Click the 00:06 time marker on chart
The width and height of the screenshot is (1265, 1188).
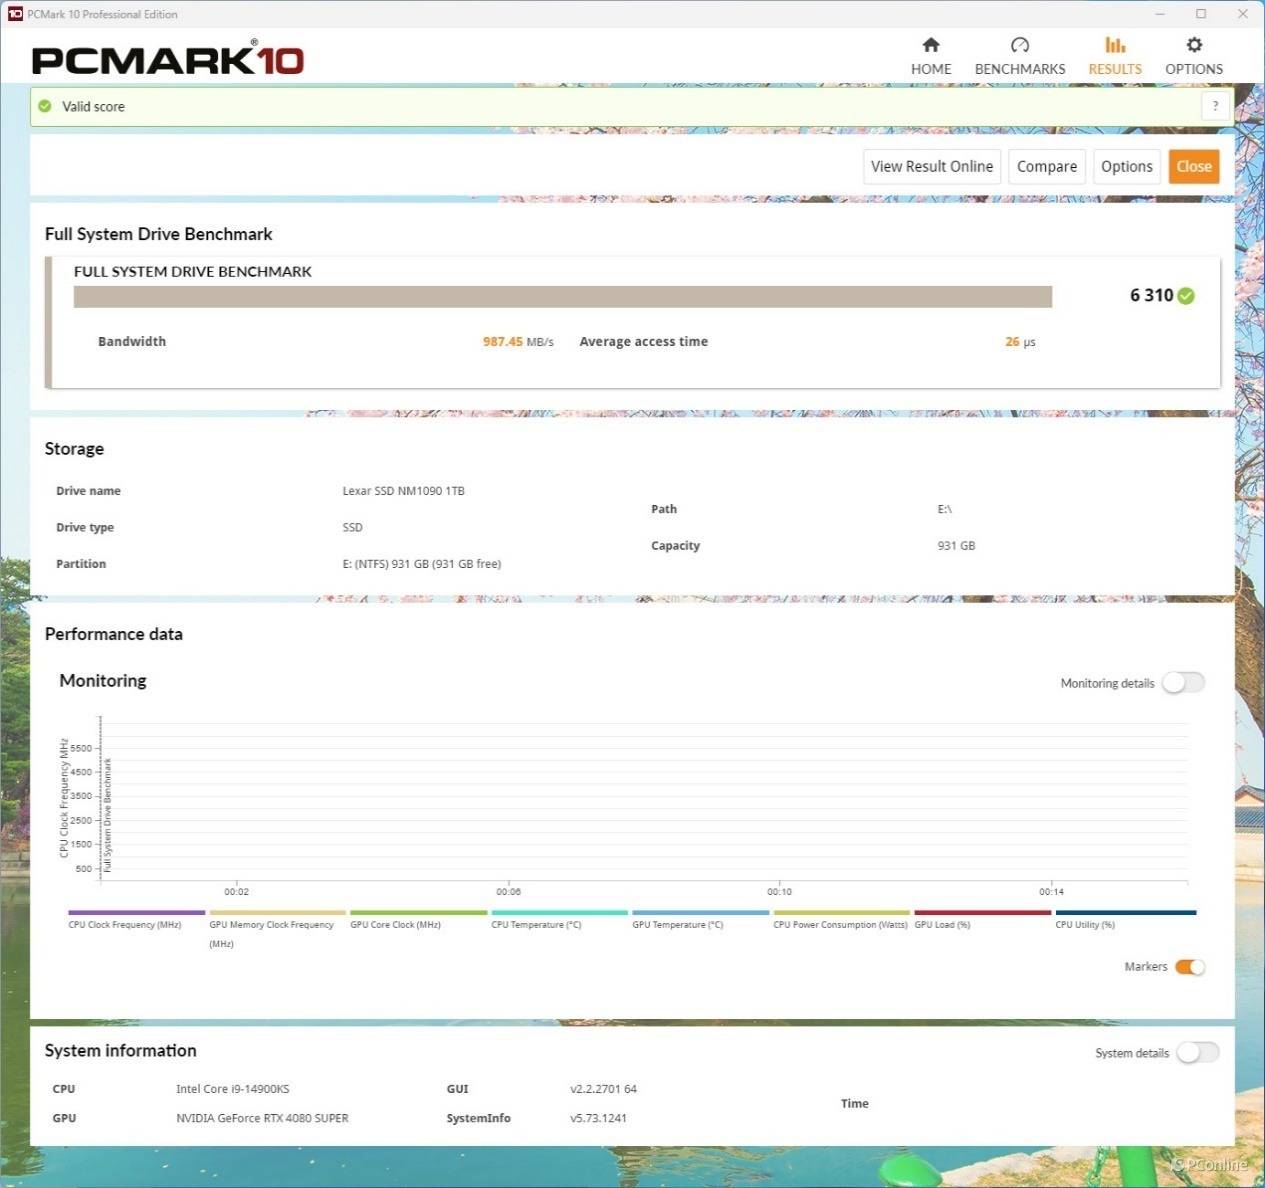508,891
